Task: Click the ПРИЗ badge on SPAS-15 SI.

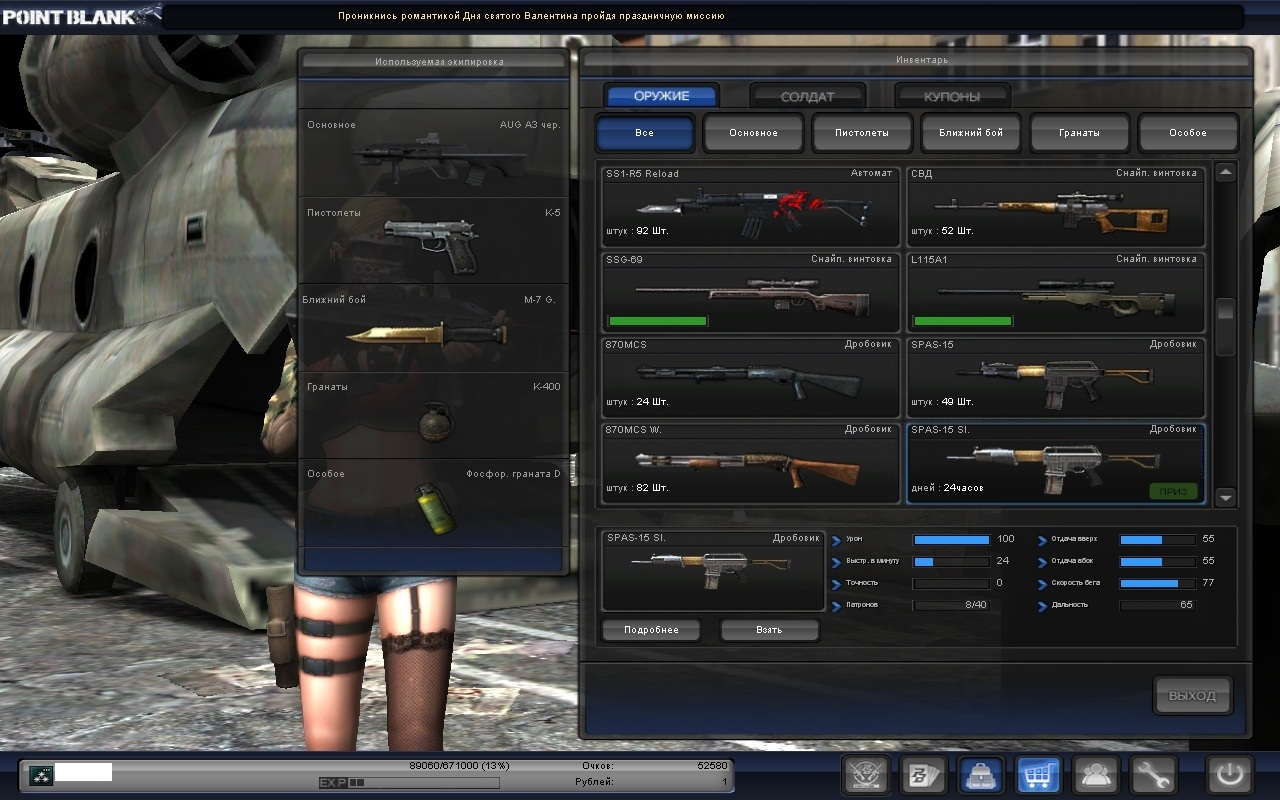Action: [1173, 492]
